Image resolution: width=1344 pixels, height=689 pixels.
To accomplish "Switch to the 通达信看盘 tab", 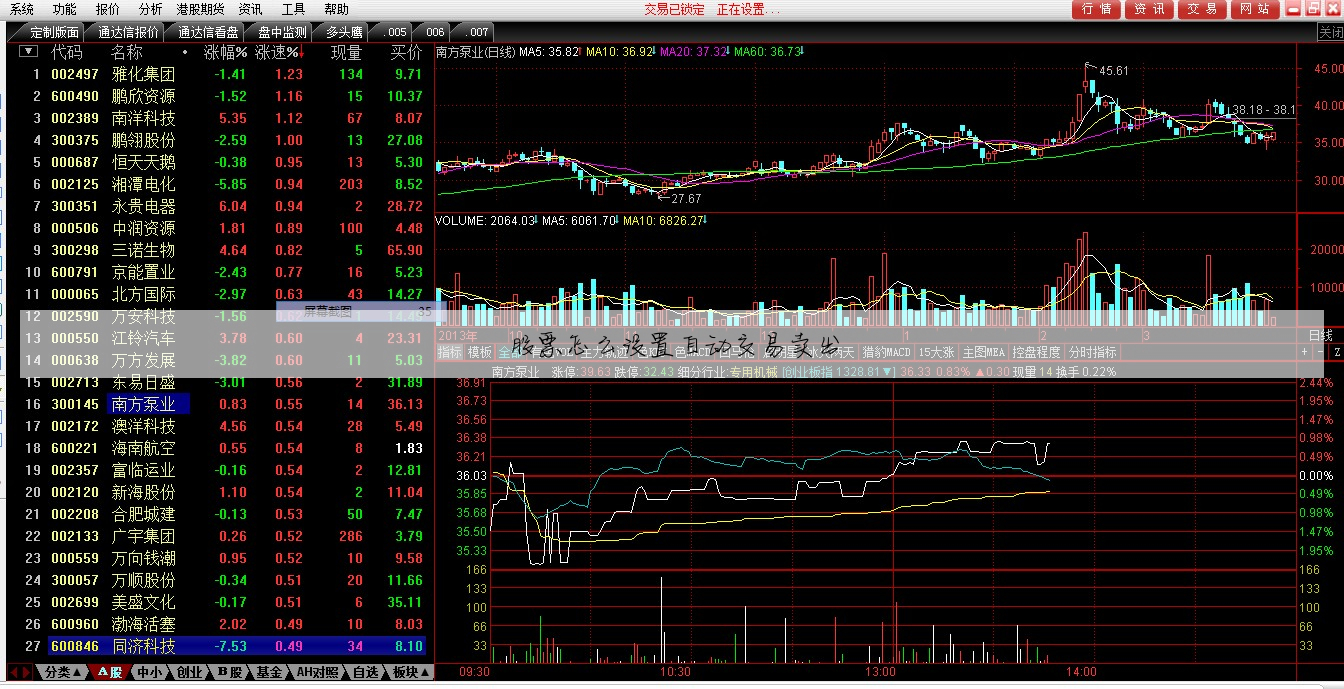I will click(208, 32).
